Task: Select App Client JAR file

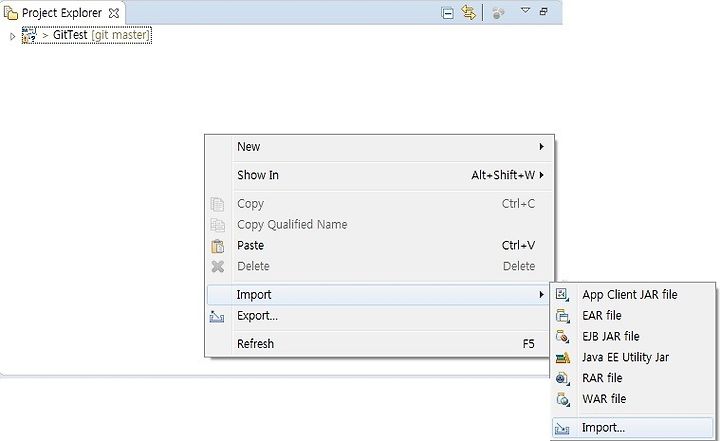Action: (x=633, y=294)
